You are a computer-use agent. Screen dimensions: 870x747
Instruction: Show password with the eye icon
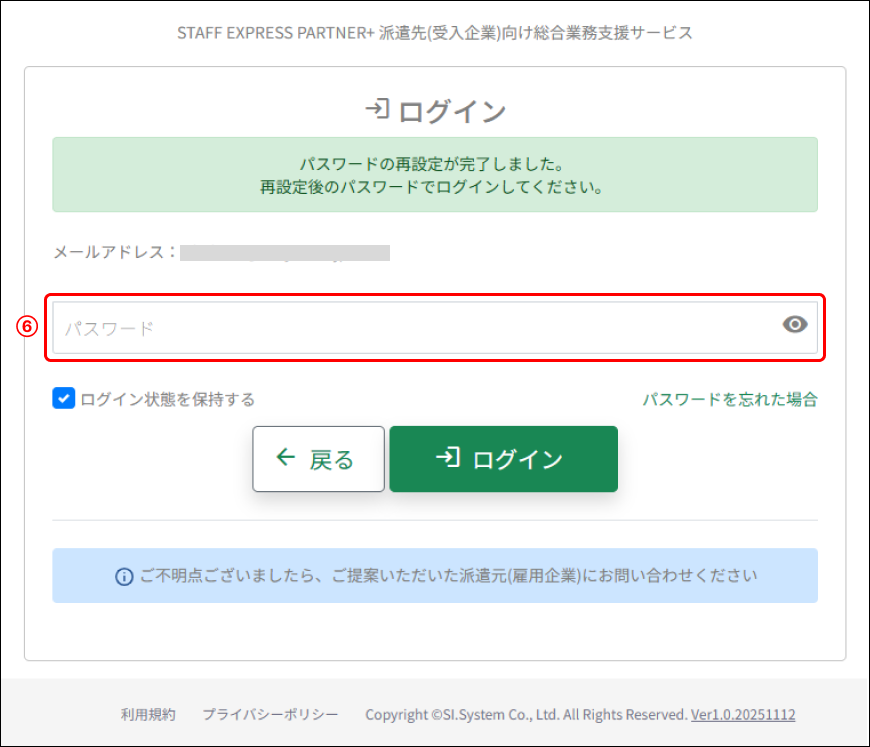click(x=795, y=324)
